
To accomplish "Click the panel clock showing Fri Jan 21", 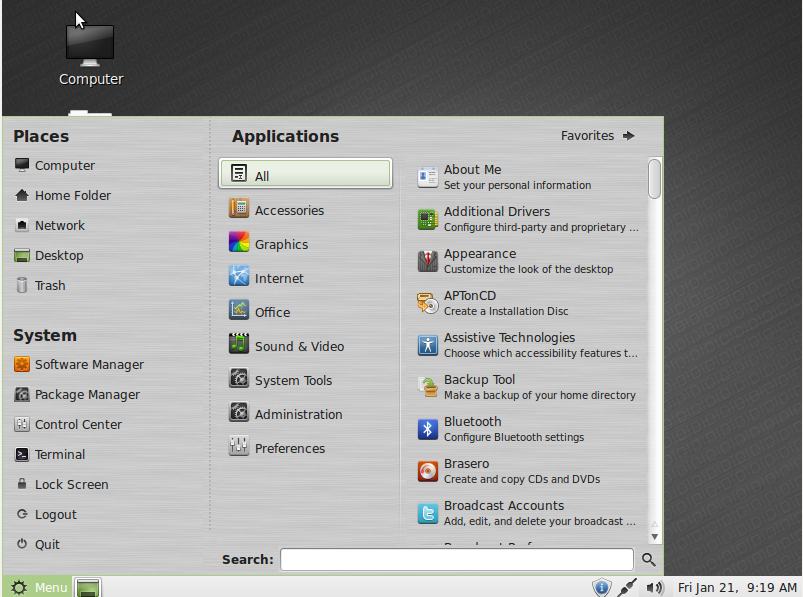I will coord(737,587).
